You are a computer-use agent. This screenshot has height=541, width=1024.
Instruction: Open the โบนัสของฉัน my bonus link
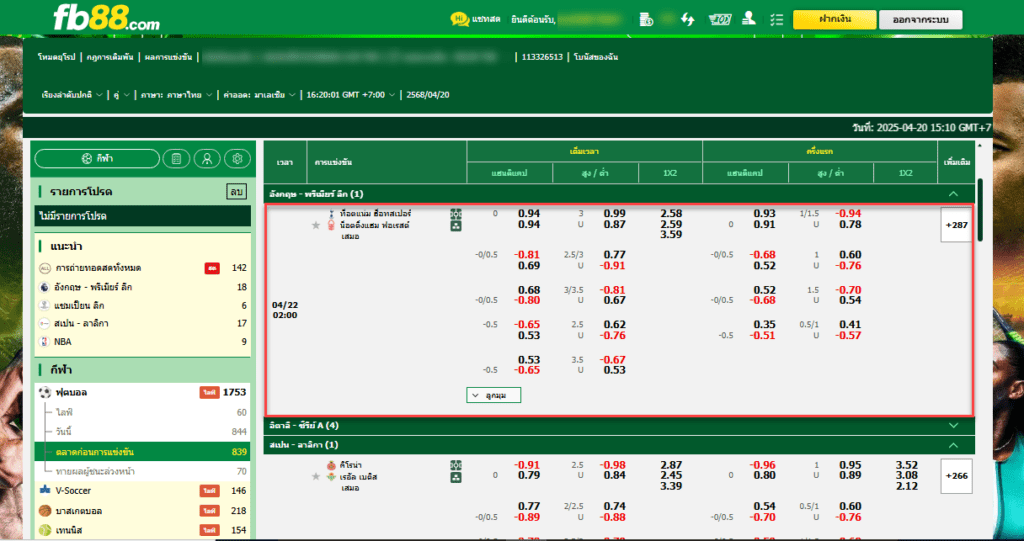coord(596,57)
